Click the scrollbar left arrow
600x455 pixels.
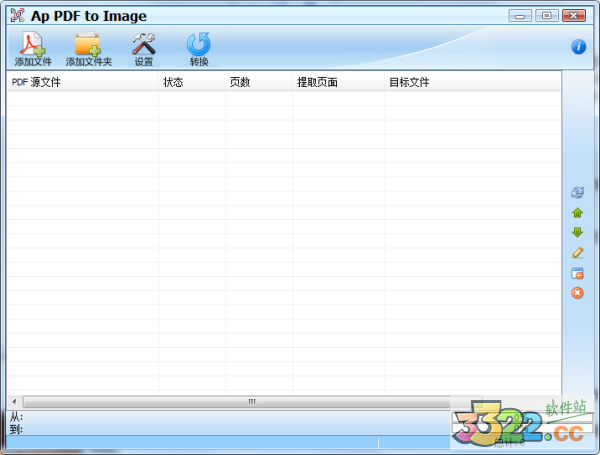(15, 402)
